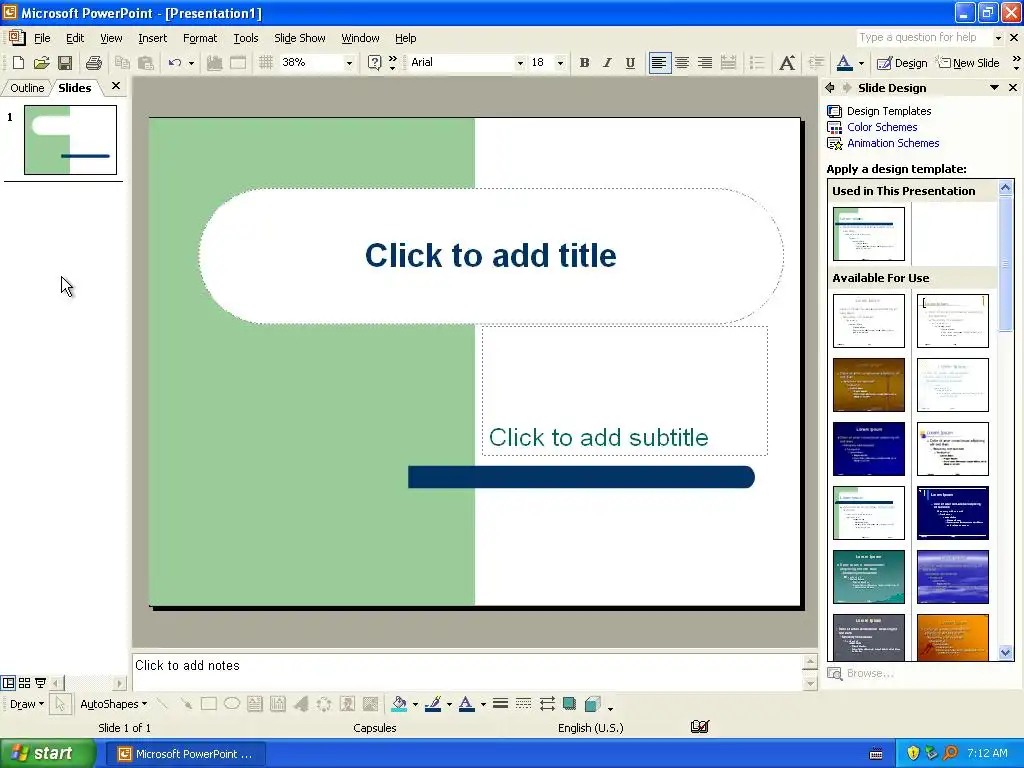
Task: Insert a Text Box from Drawing toolbar
Action: pyautogui.click(x=255, y=704)
